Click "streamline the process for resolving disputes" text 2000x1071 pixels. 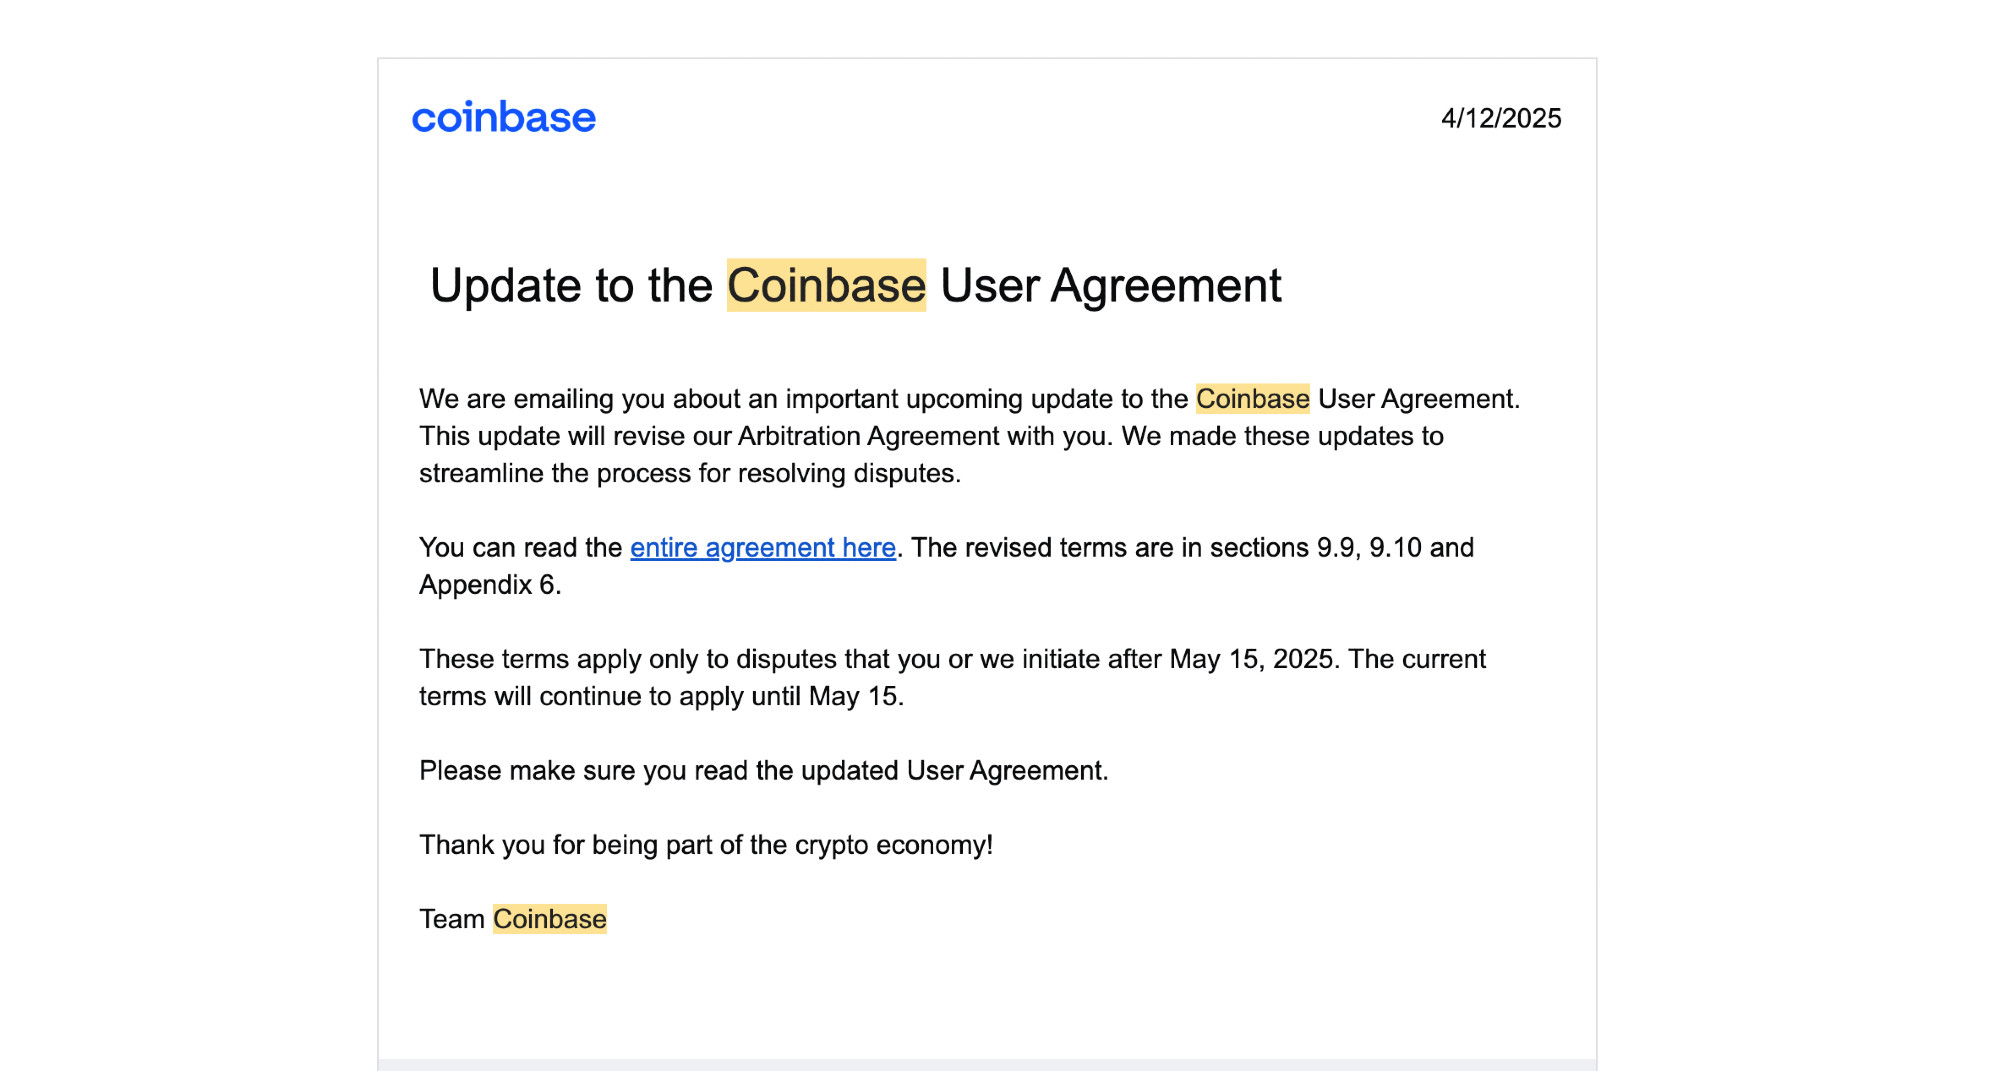point(690,473)
